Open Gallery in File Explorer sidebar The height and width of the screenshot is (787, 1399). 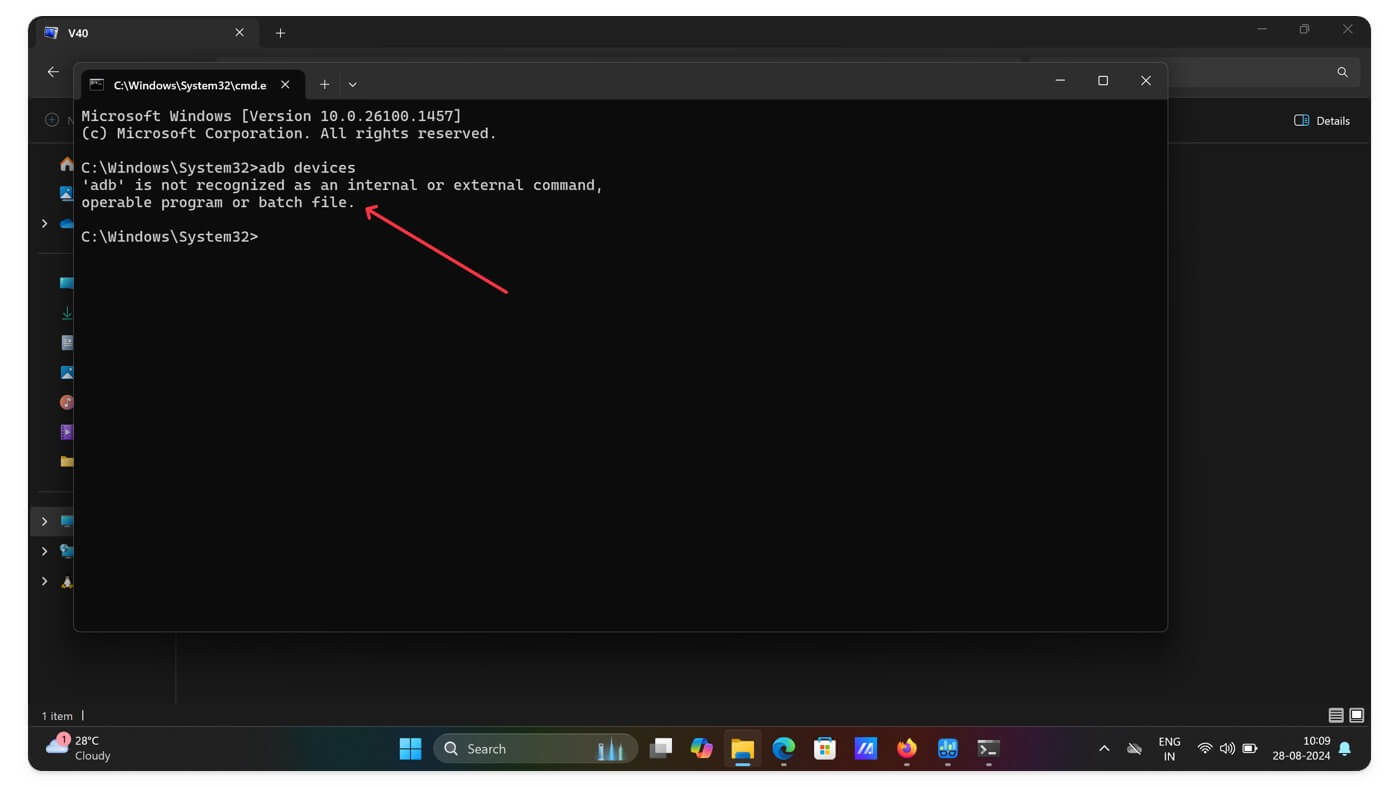pos(66,193)
